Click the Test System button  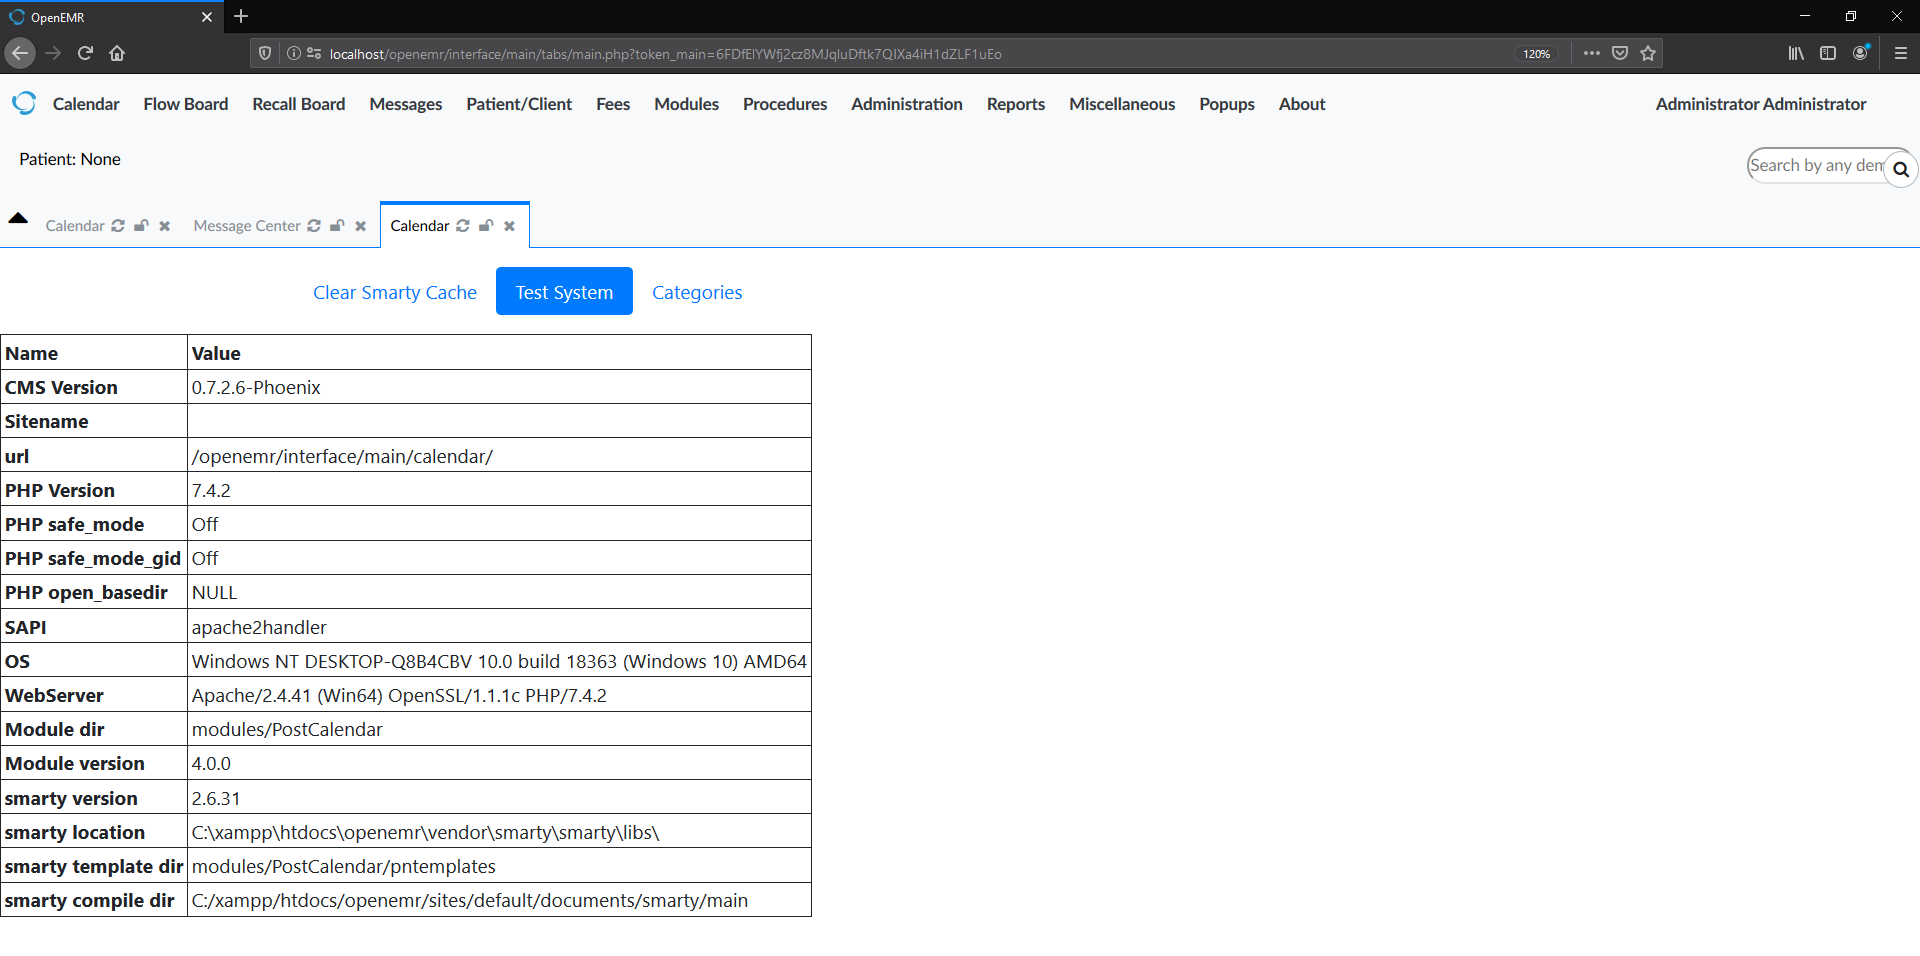563,291
